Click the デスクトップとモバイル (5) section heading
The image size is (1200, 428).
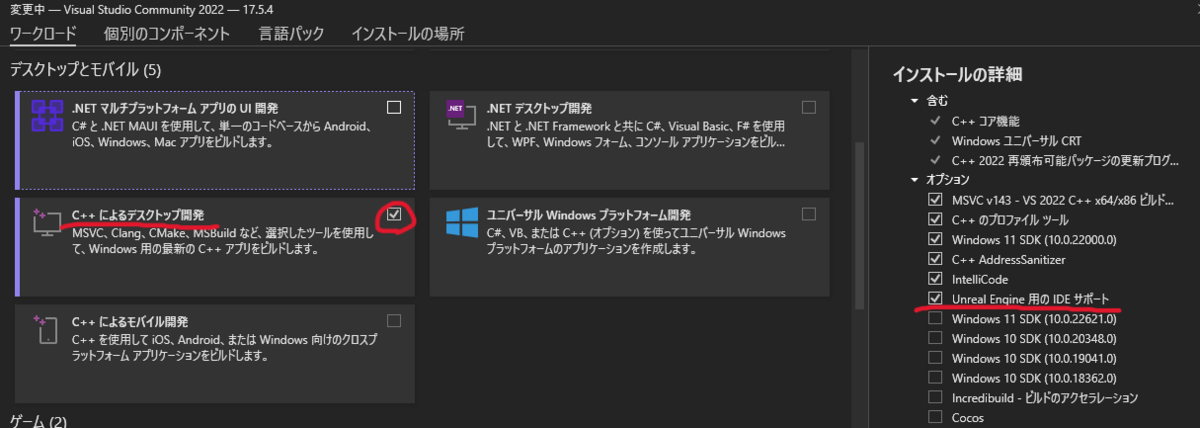click(x=85, y=70)
